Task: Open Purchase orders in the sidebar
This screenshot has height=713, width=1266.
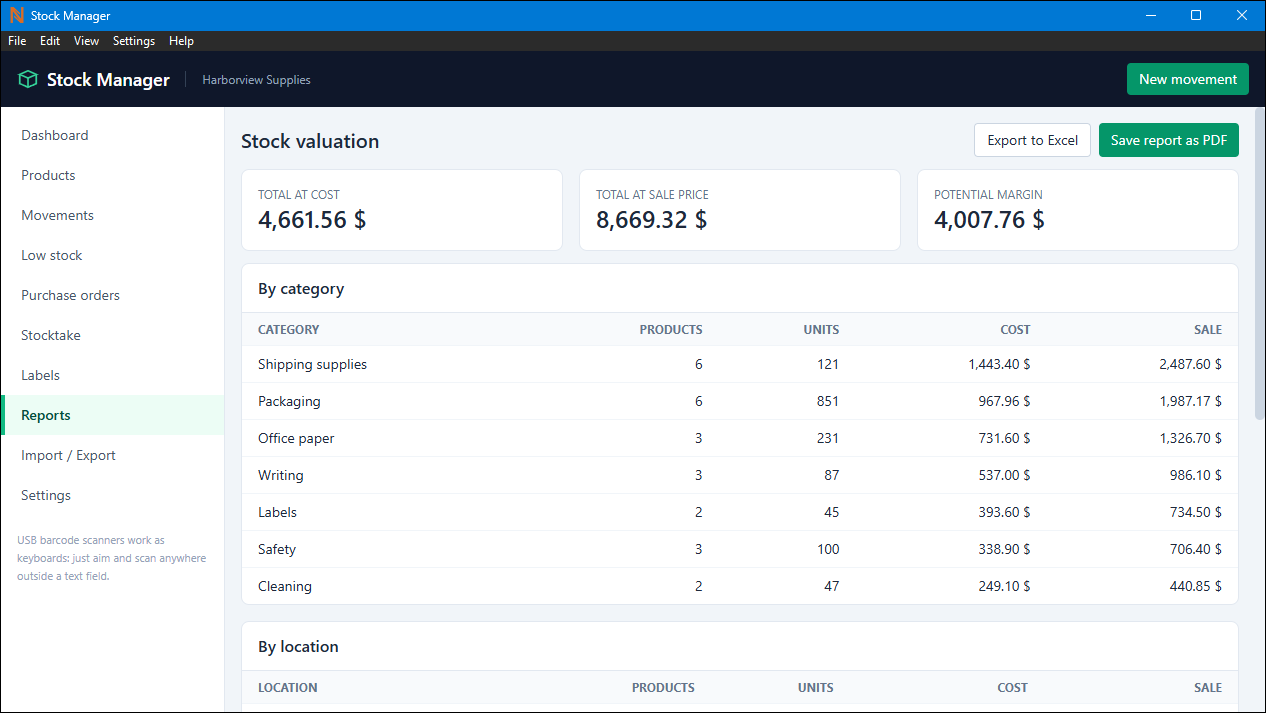Action: (112, 295)
